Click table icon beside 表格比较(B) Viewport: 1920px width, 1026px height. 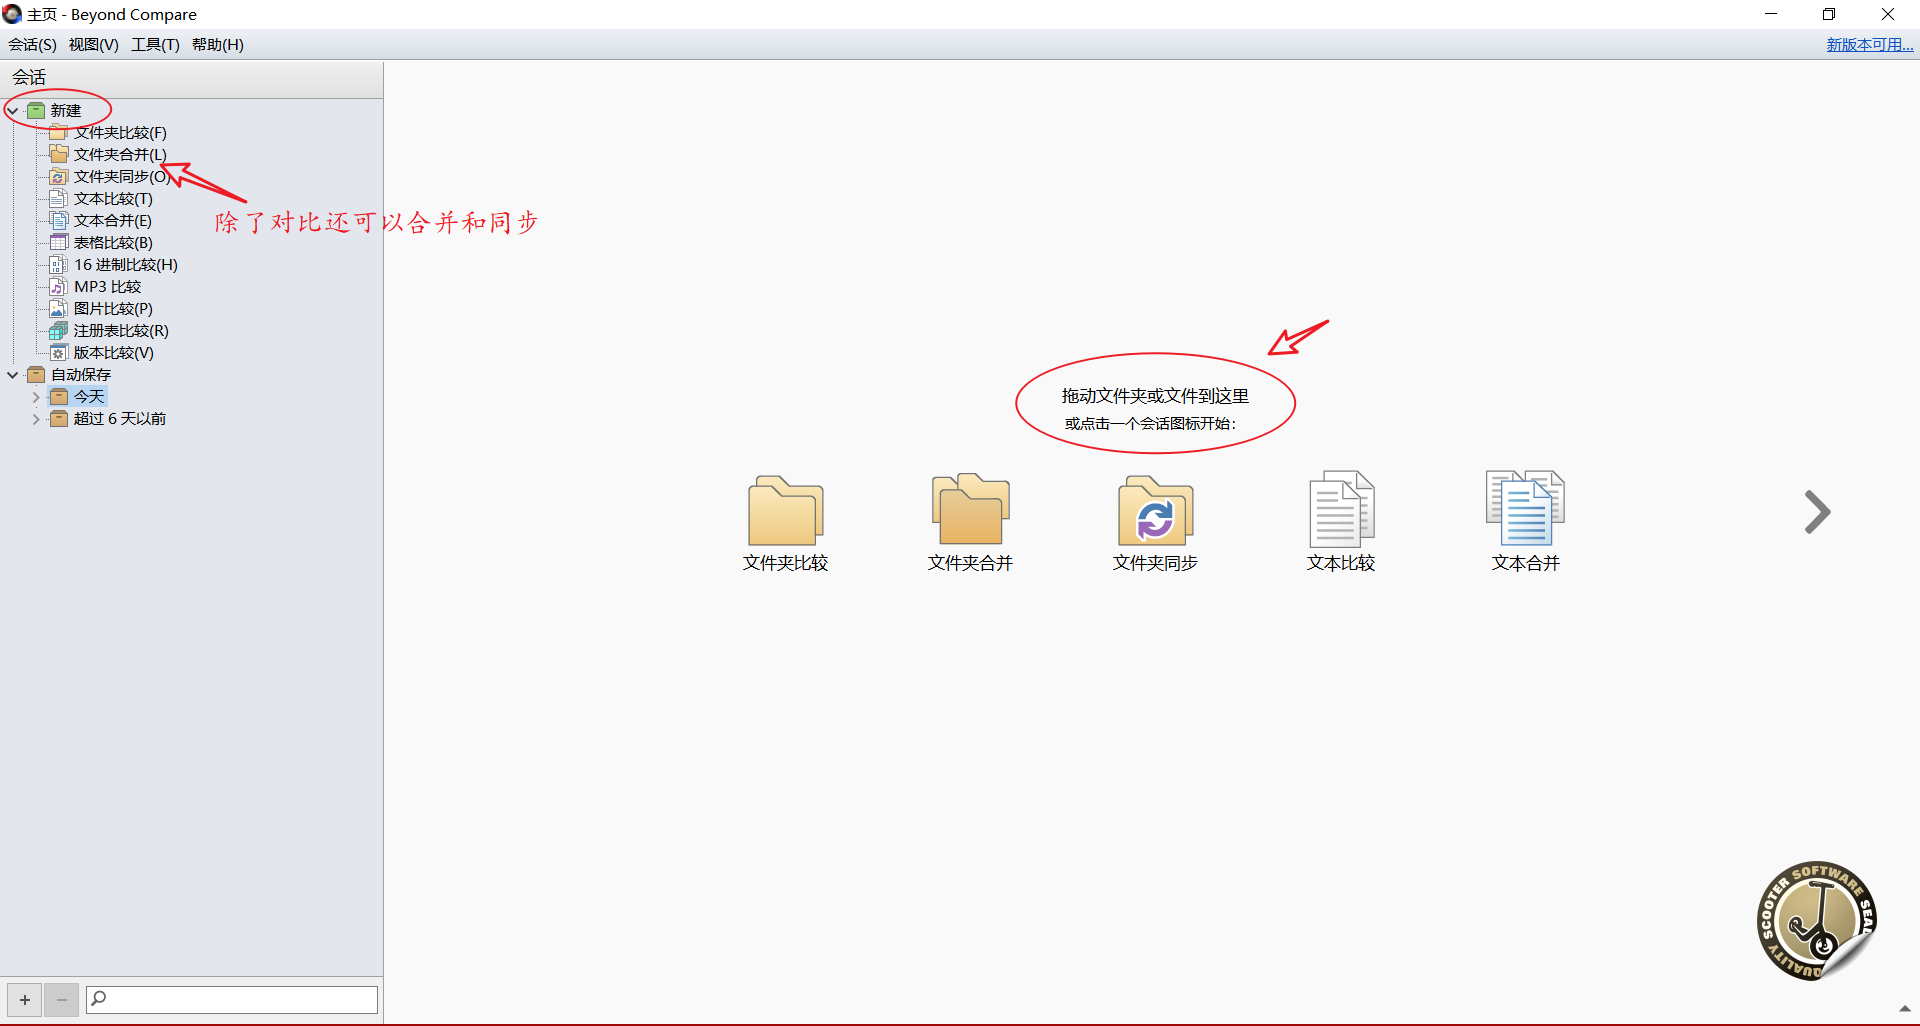pyautogui.click(x=59, y=242)
